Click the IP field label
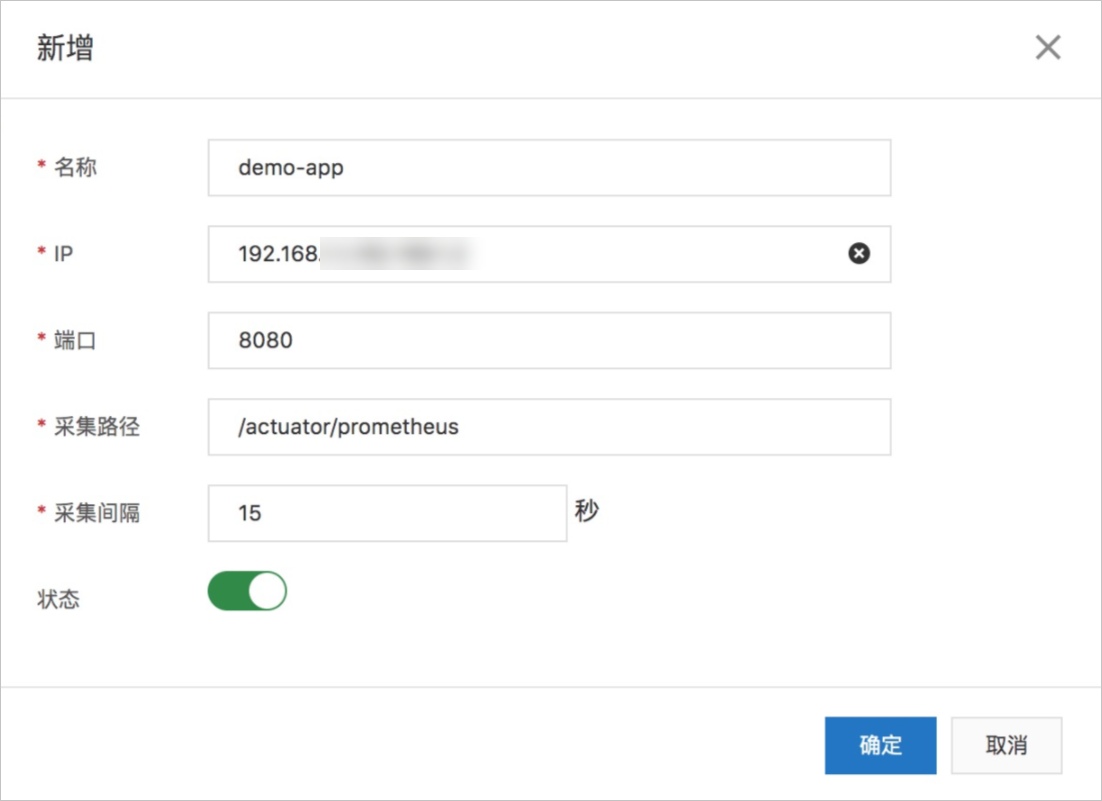Viewport: 1102px width, 801px height. click(63, 254)
